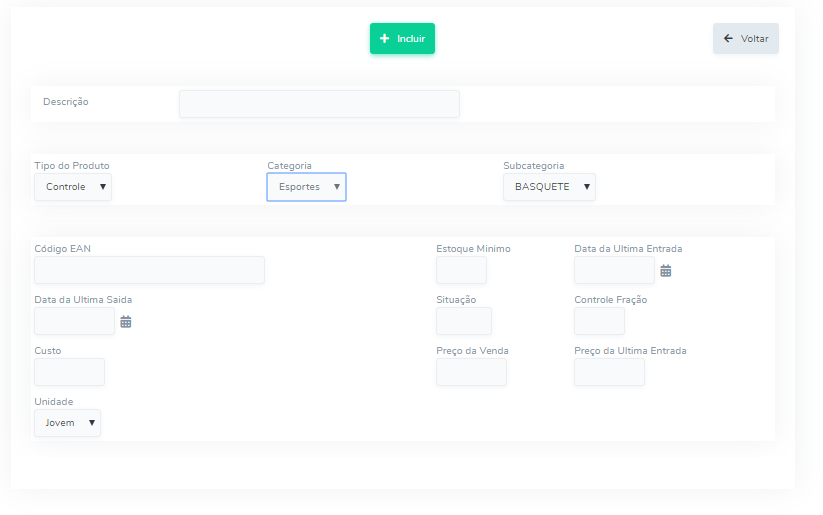Screen dimensions: 823x515
Task: Click the Situação input field
Action: (463, 321)
